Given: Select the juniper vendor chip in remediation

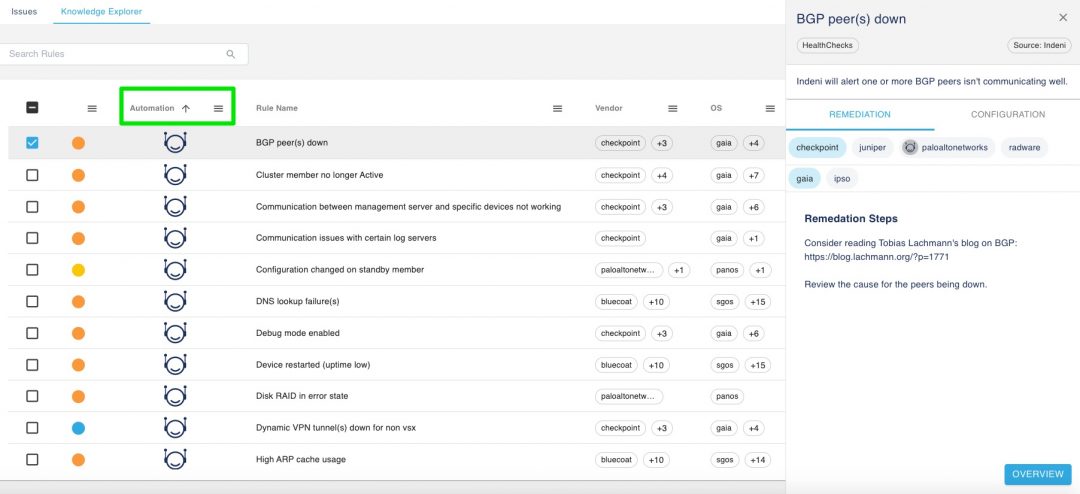Looking at the screenshot, I should click(x=872, y=148).
